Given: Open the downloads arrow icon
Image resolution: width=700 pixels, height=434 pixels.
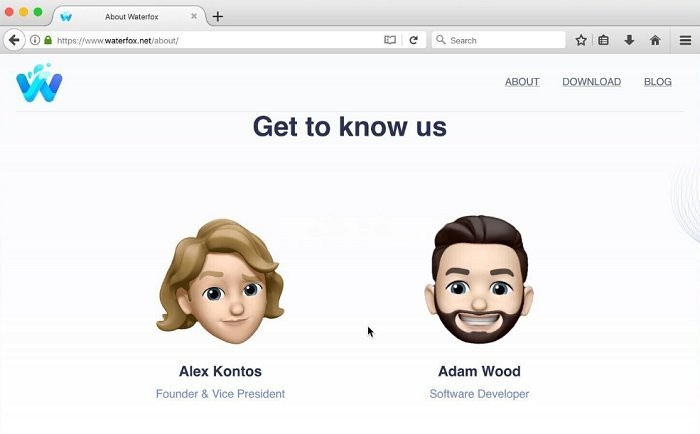Looking at the screenshot, I should click(629, 40).
